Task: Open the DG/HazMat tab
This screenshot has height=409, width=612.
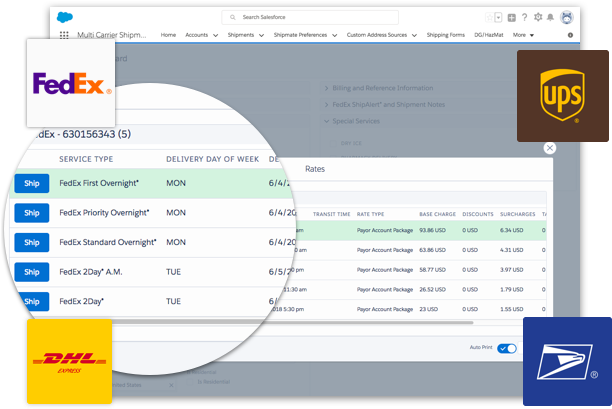Action: coord(489,35)
